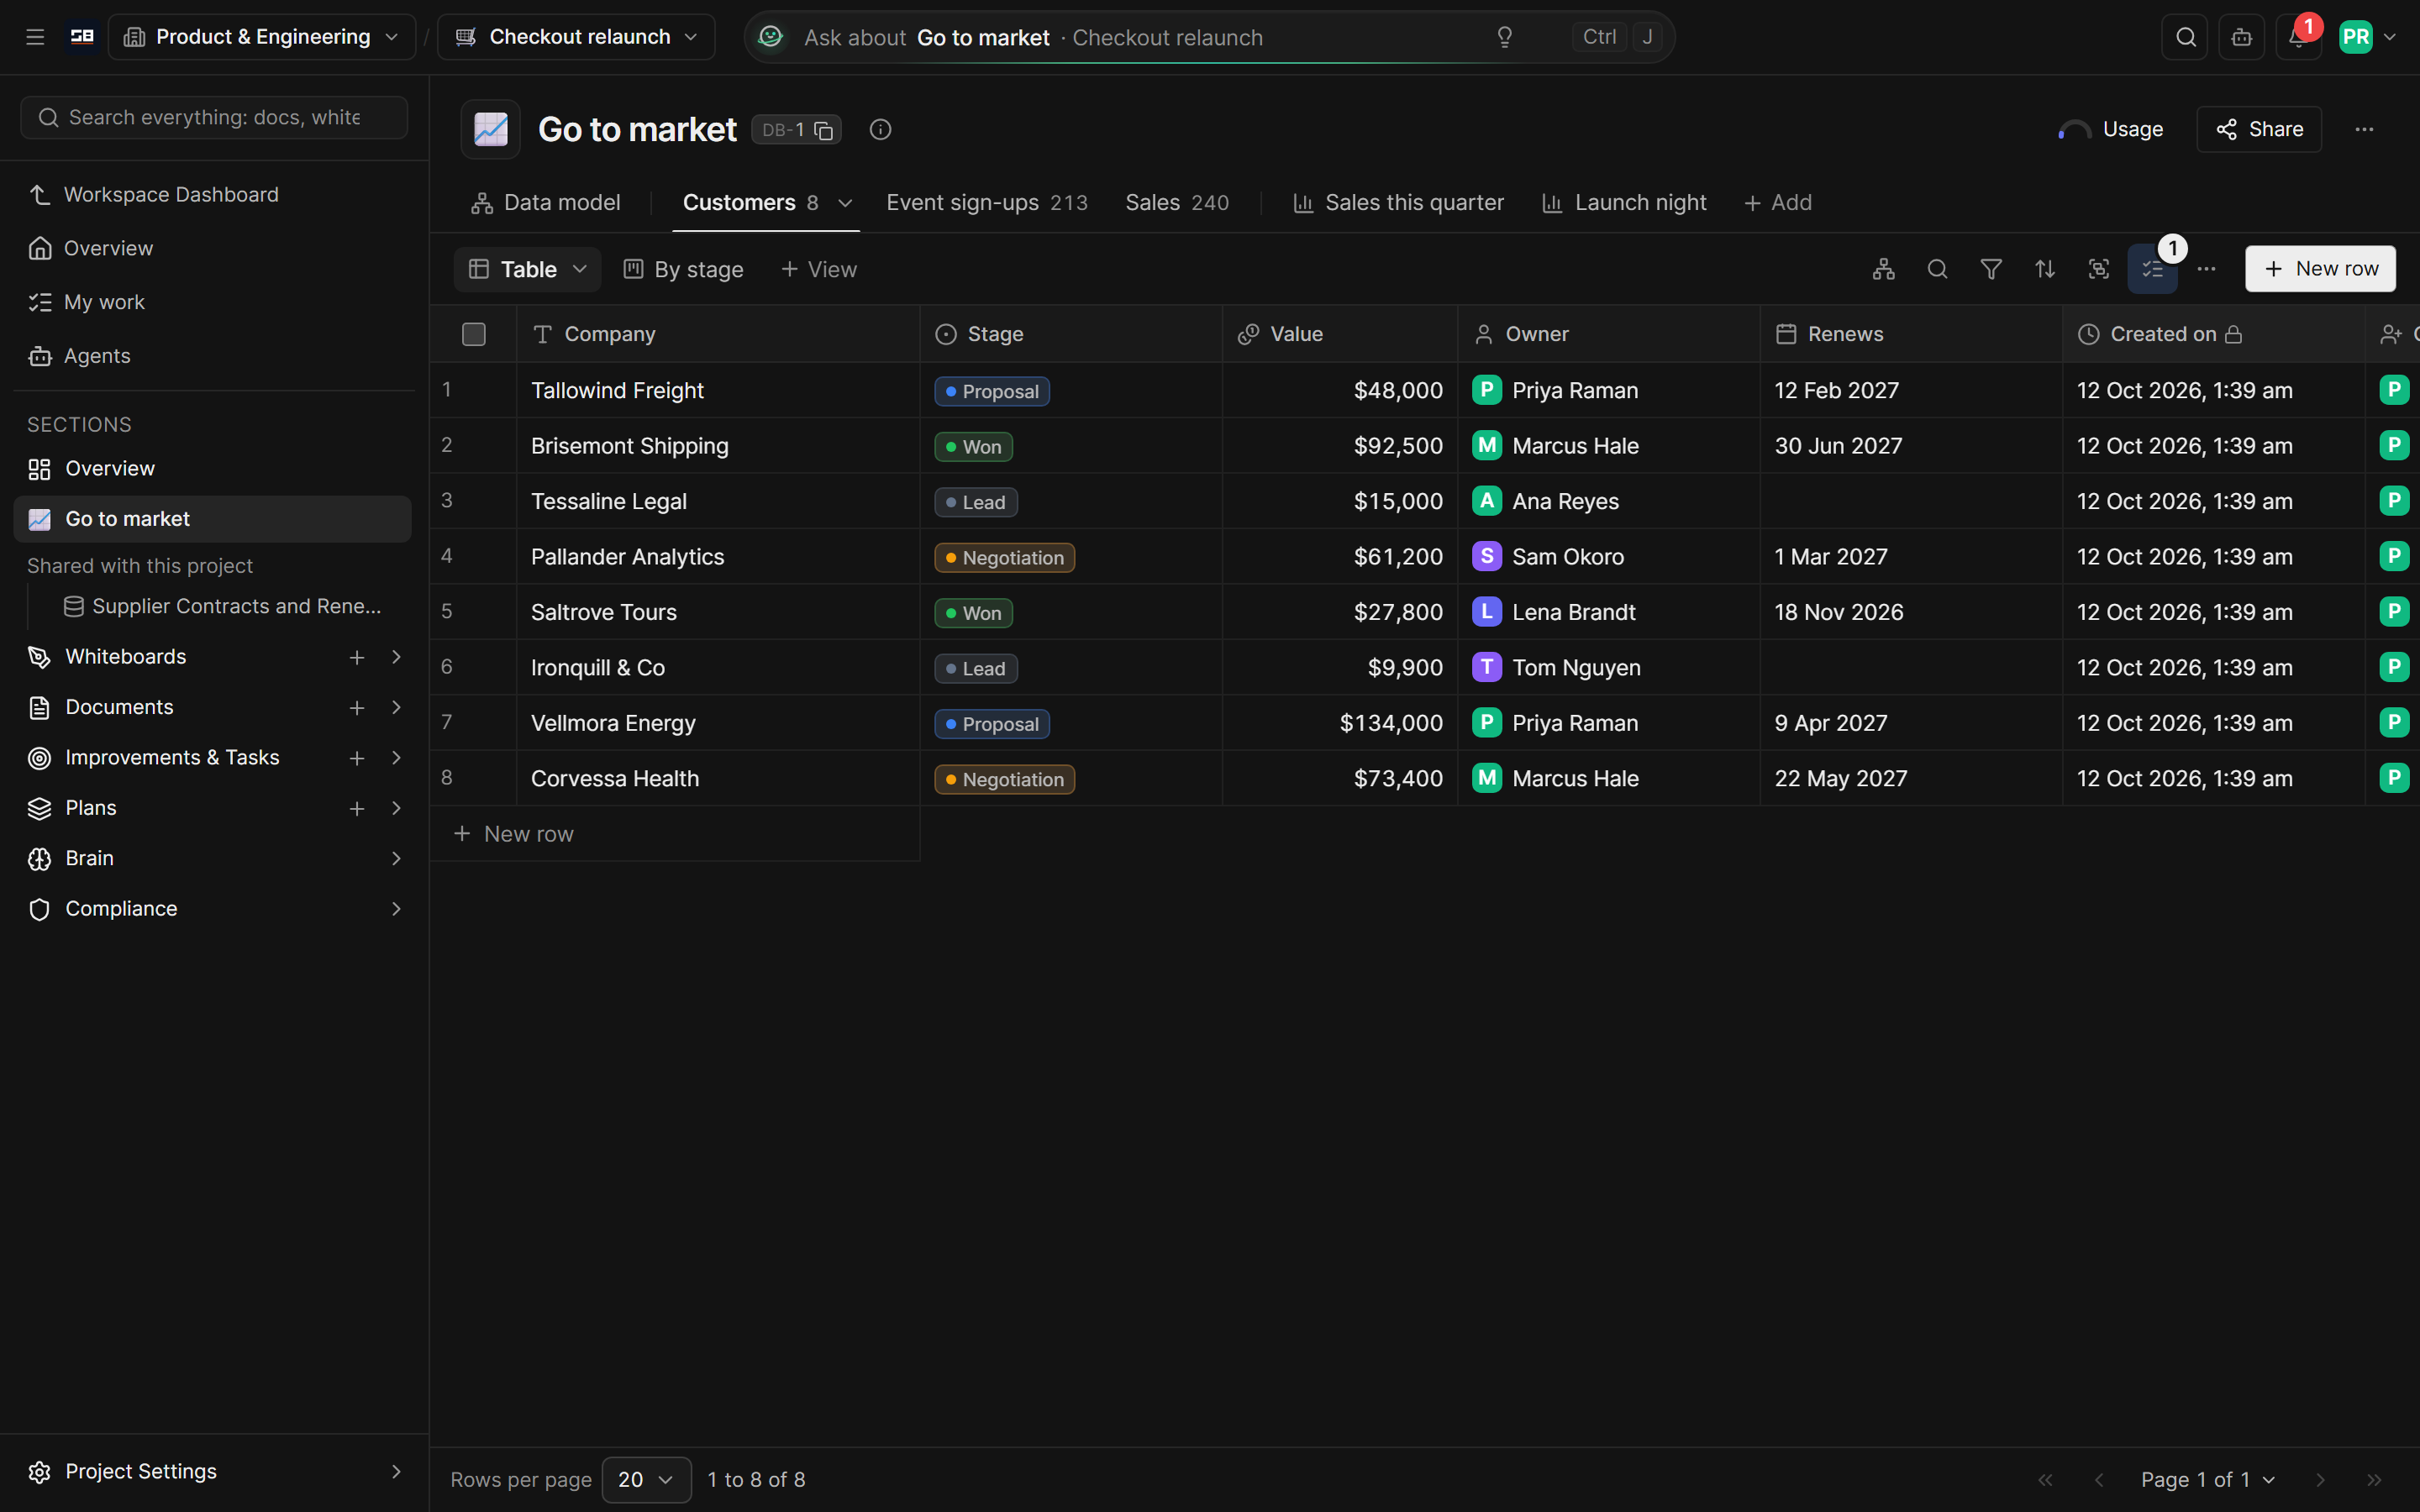Open the notifications bell
This screenshot has width=2420, height=1512.
[2298, 37]
